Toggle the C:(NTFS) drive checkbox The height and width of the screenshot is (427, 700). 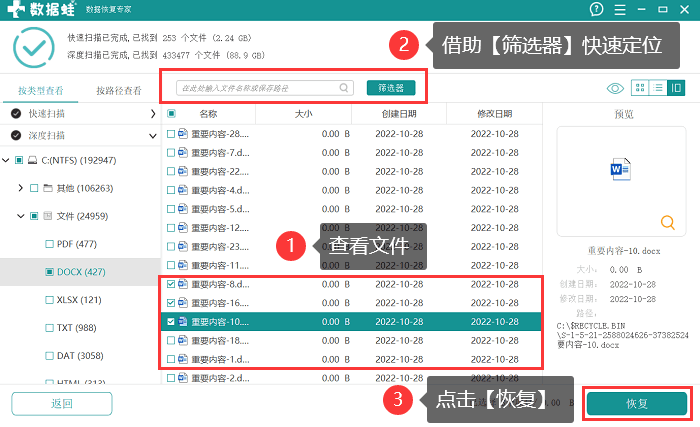pyautogui.click(x=19, y=160)
